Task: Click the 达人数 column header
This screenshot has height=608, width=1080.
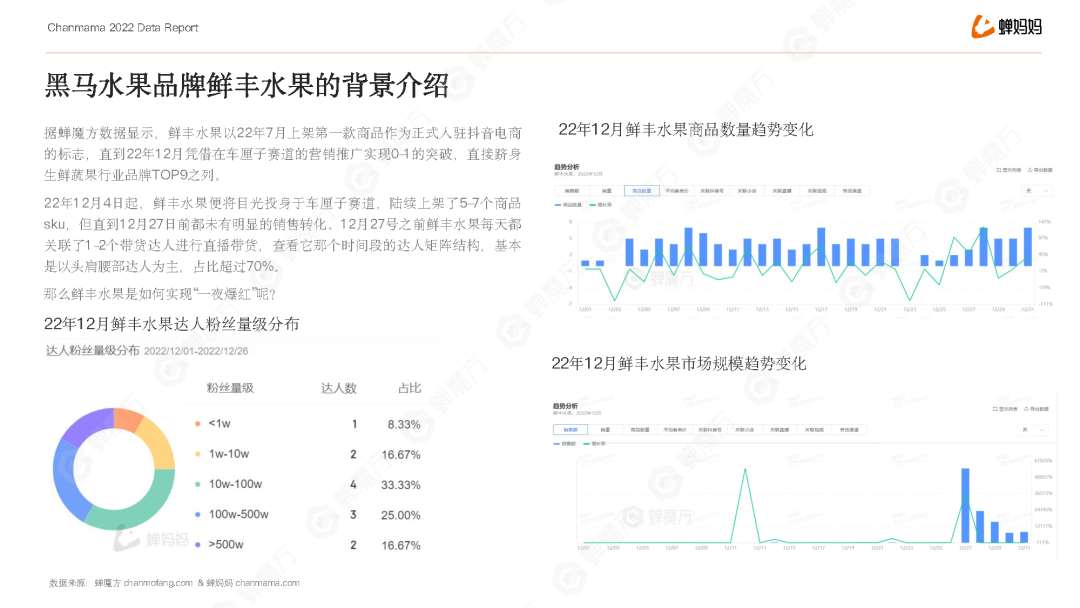Action: point(339,388)
